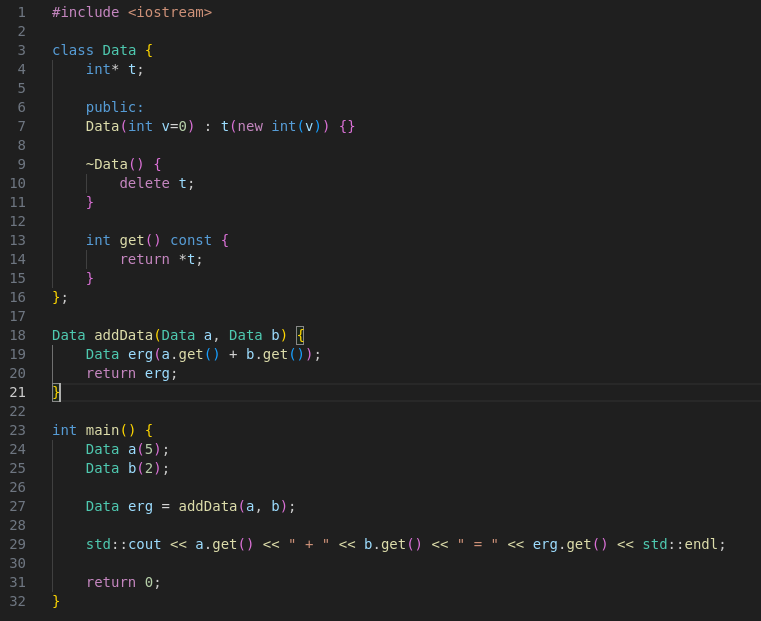Click the '#include' directive on line 1
Screen dimensions: 761x621
click(x=85, y=12)
